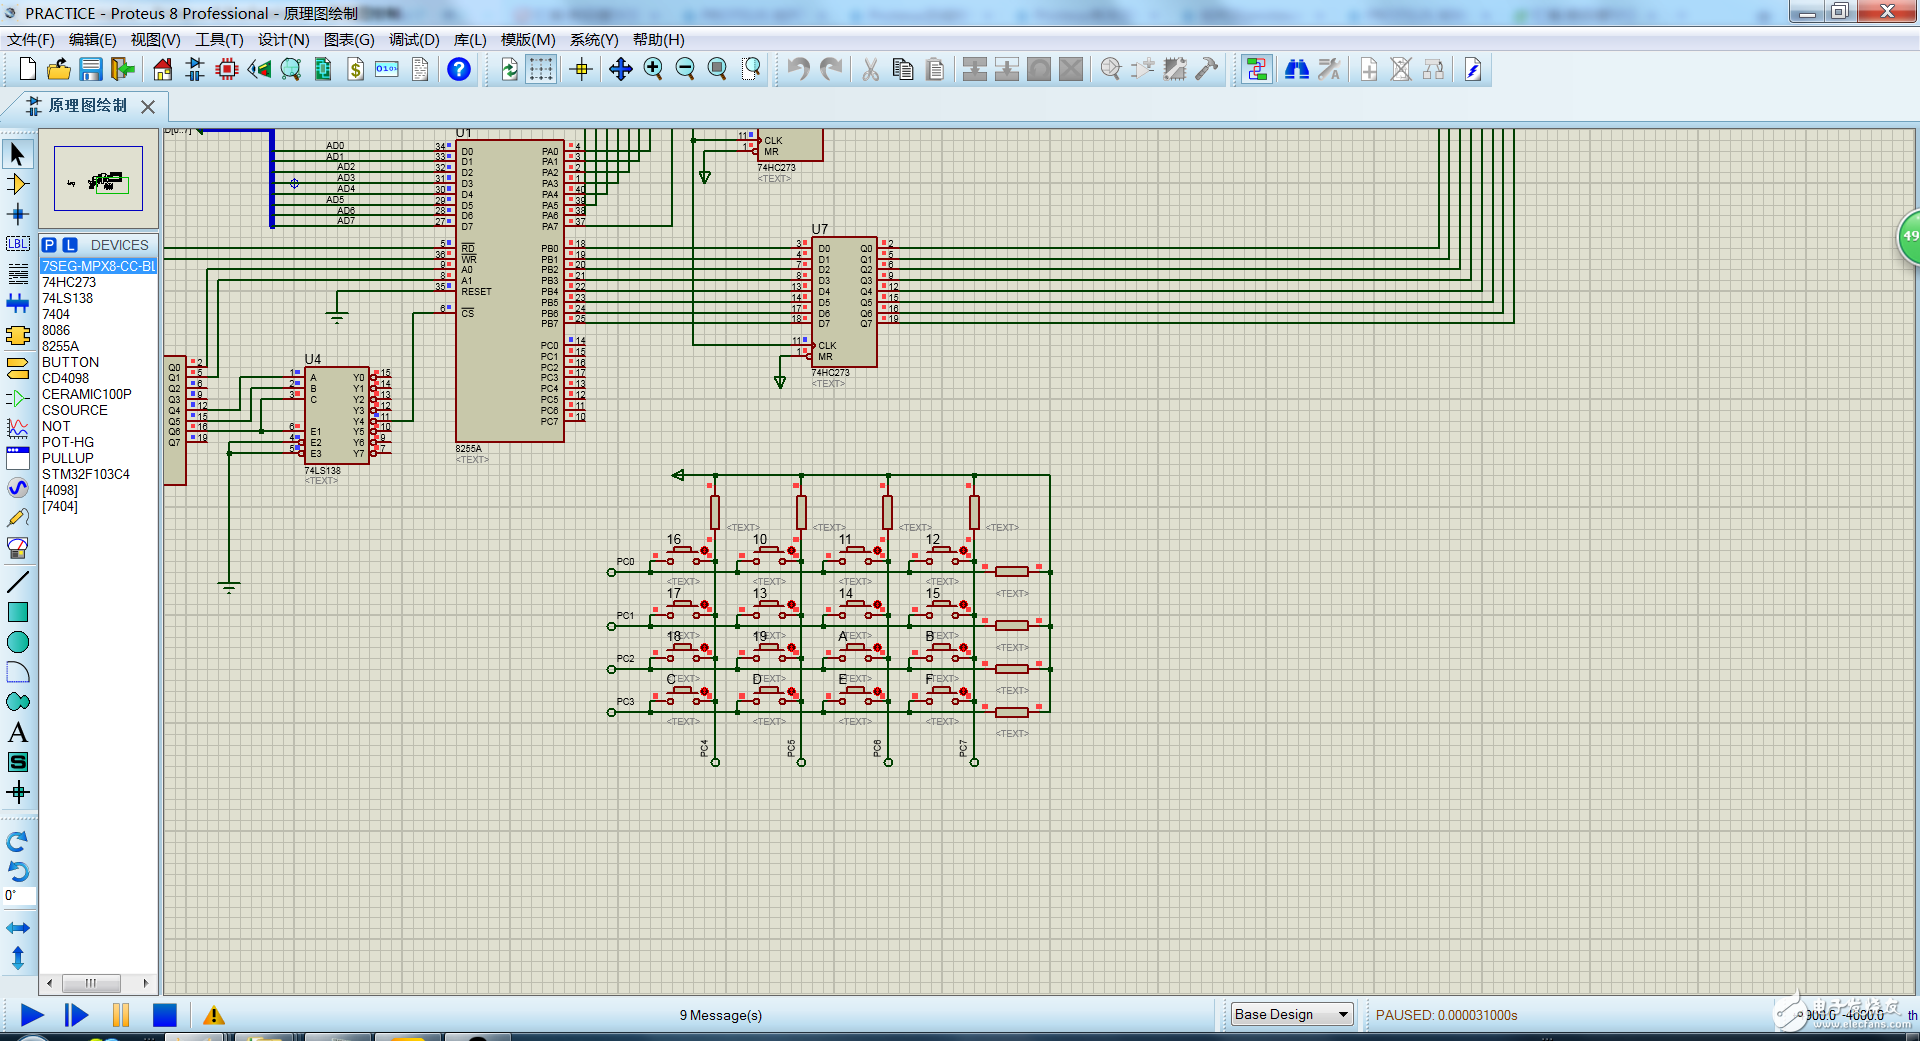Image resolution: width=1920 pixels, height=1041 pixels.
Task: Click the Electrical Rules Check lightning icon
Action: coord(1473,69)
